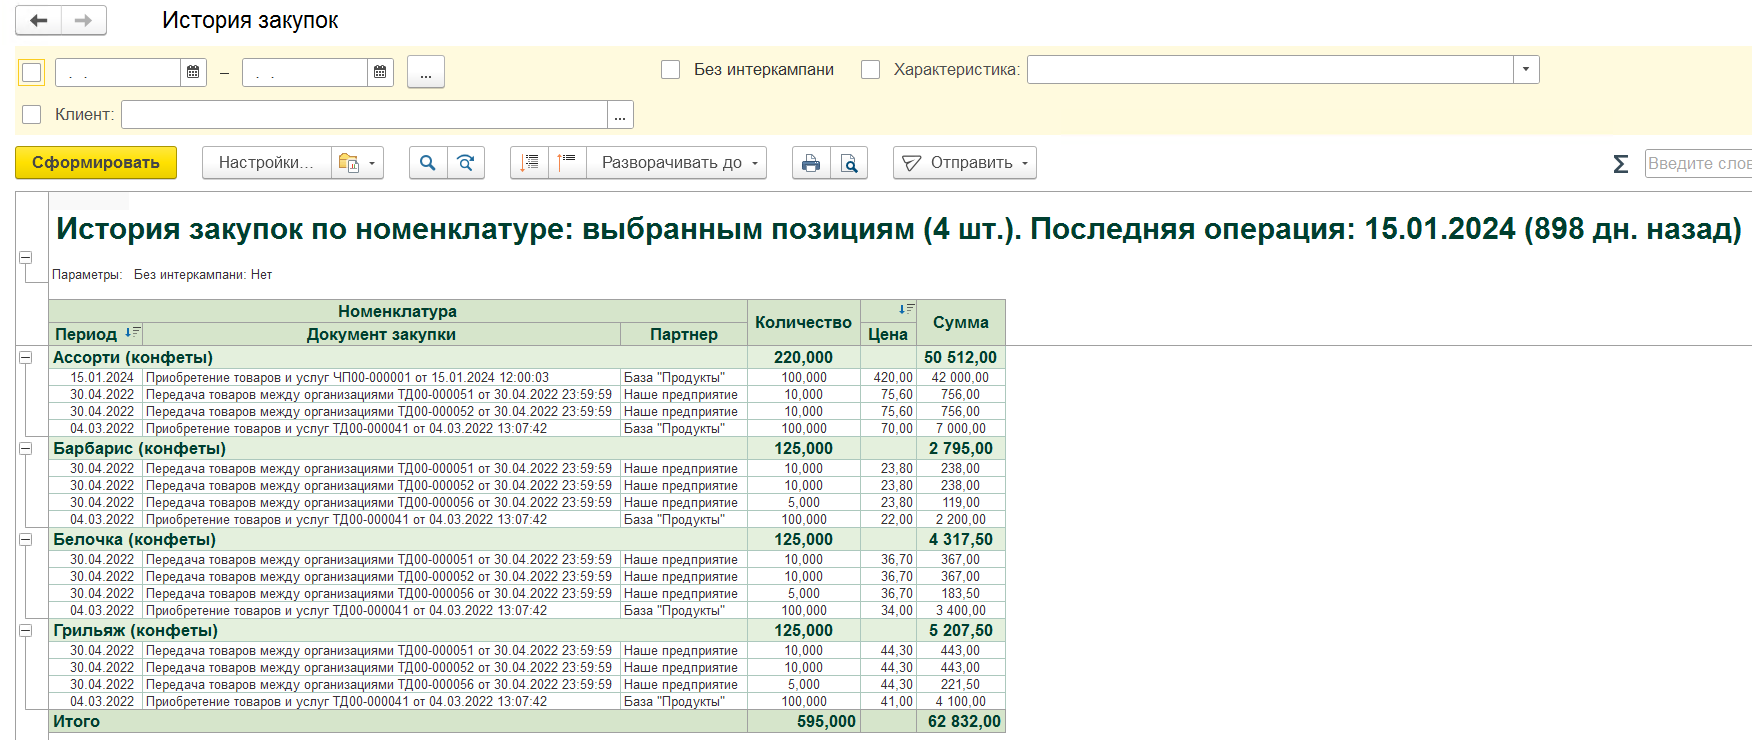Focus the Клиент input field
Viewport: 1752px width, 740px height.
(x=364, y=115)
